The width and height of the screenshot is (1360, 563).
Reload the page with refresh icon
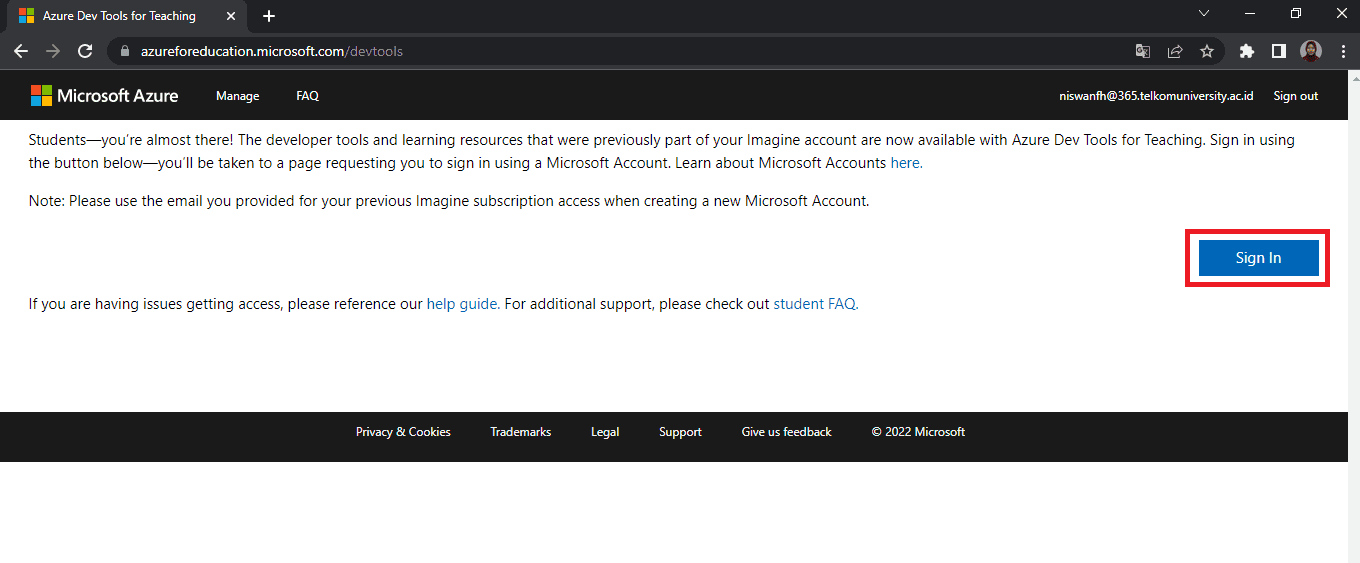pos(85,51)
